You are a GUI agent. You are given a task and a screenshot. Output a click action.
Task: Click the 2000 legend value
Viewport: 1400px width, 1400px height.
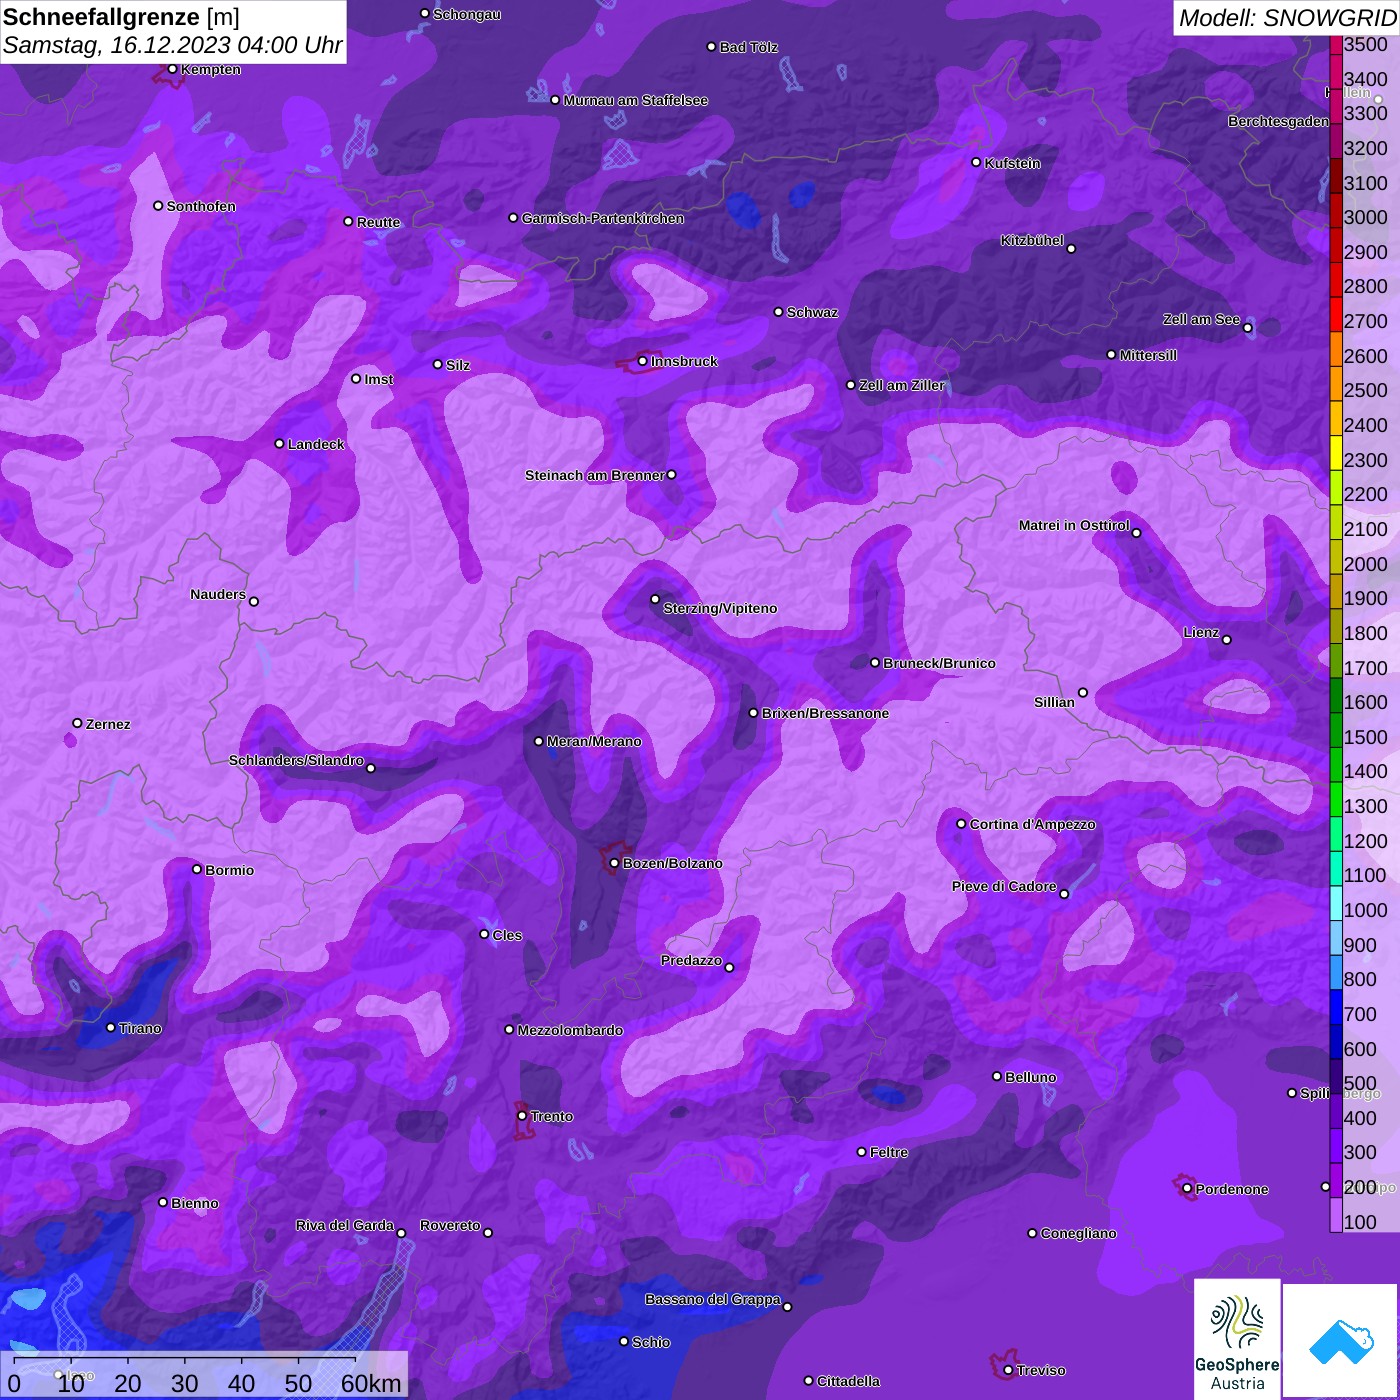pyautogui.click(x=1365, y=564)
